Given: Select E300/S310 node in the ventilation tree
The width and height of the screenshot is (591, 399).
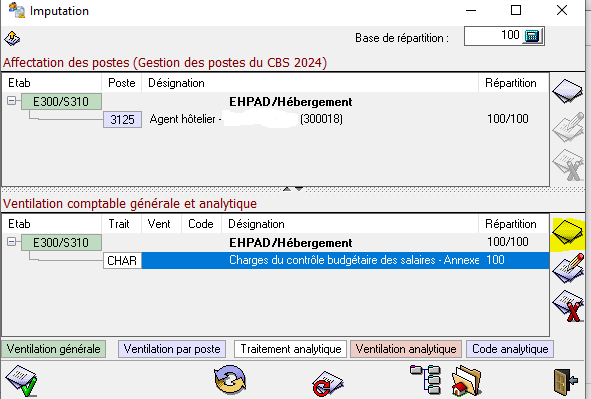Looking at the screenshot, I should (x=61, y=243).
